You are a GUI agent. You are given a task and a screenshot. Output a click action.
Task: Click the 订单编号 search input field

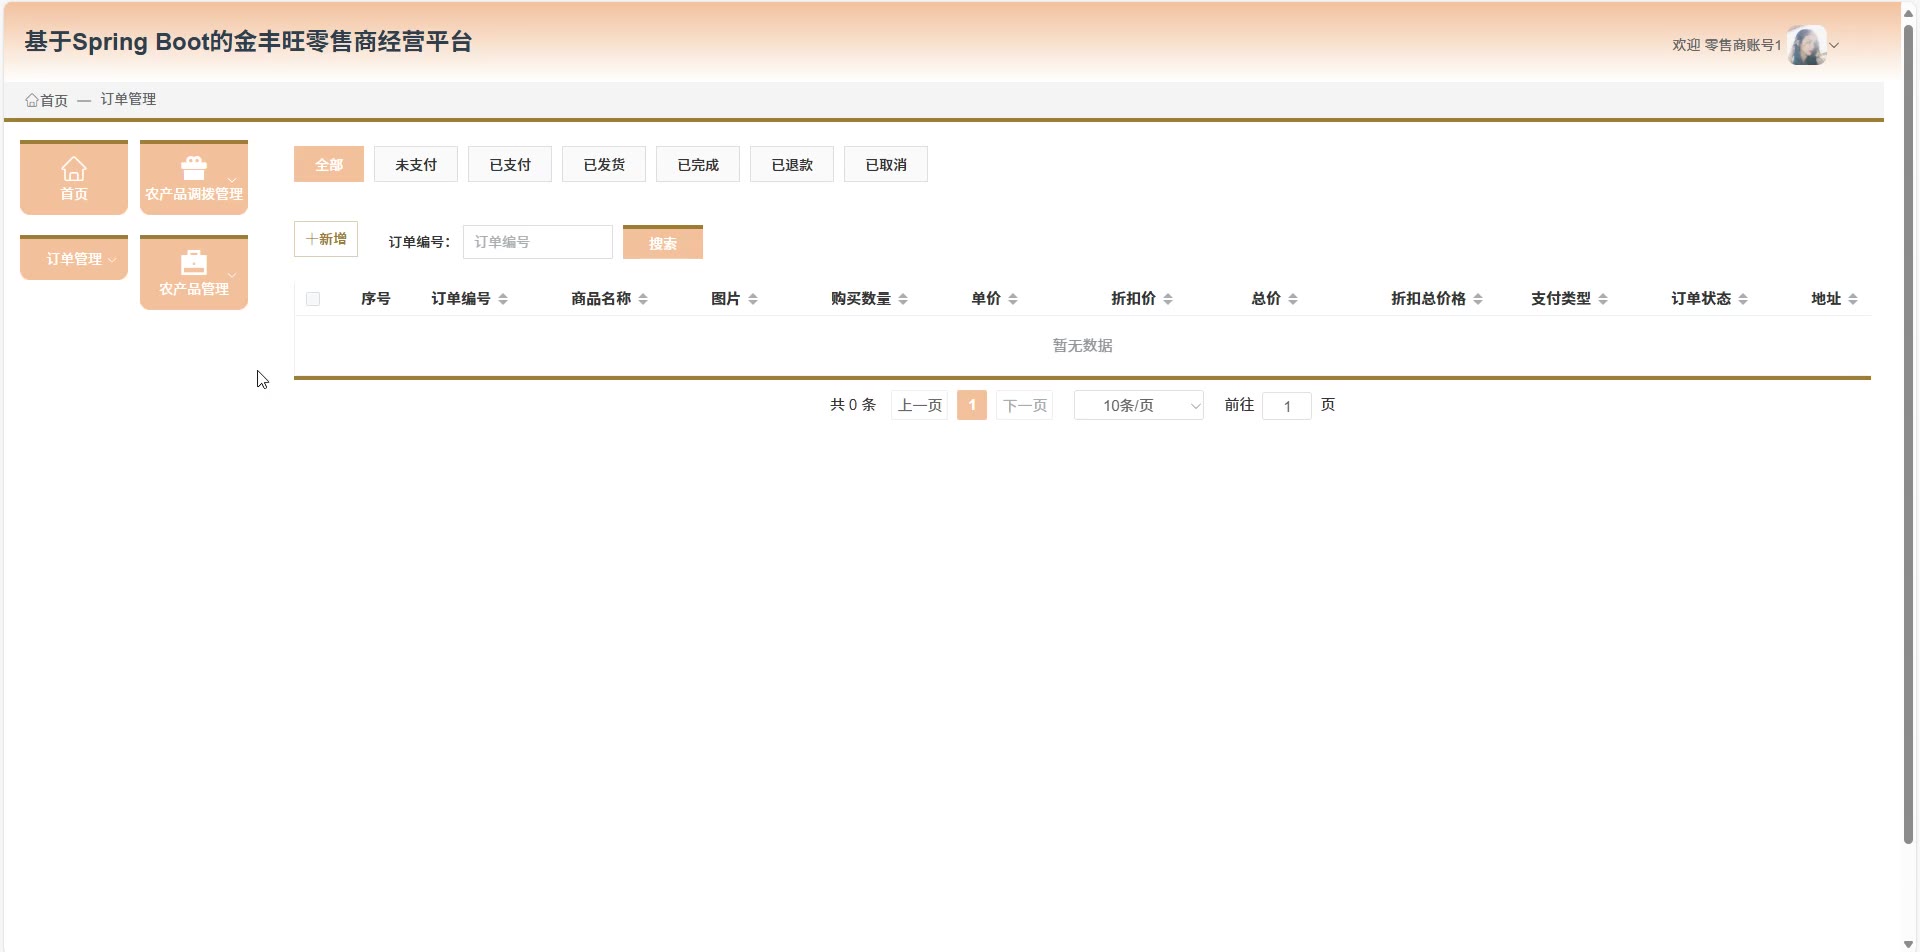[538, 242]
